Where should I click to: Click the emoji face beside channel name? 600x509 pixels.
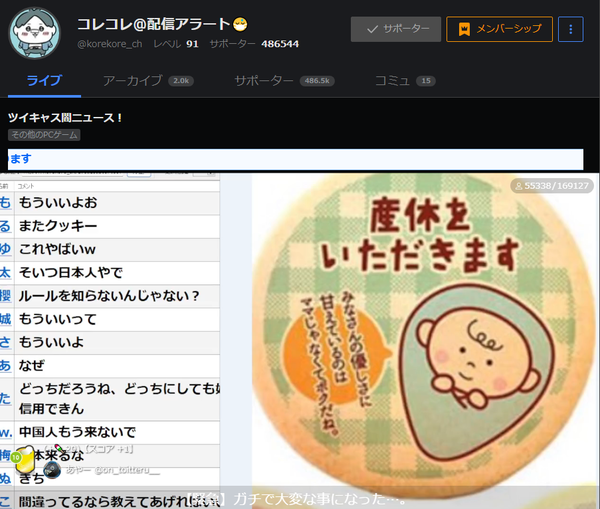pyautogui.click(x=240, y=24)
